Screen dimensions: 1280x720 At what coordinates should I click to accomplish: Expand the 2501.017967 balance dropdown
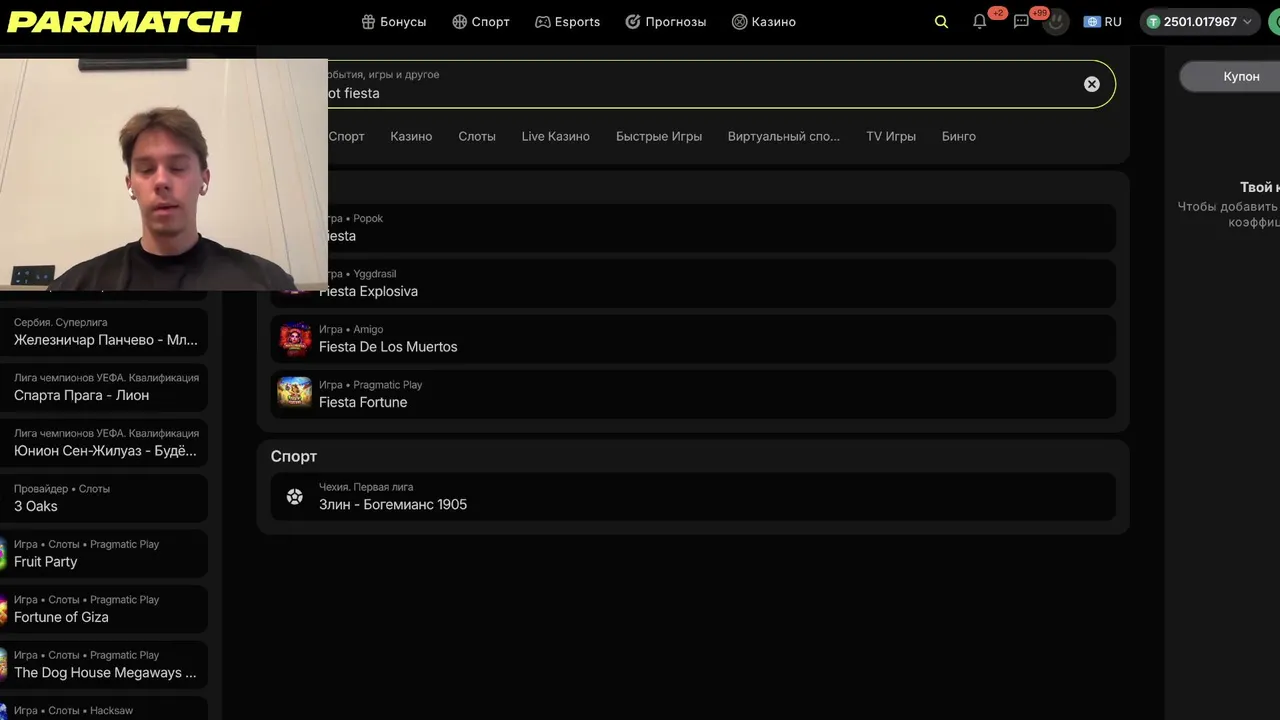pyautogui.click(x=1199, y=22)
